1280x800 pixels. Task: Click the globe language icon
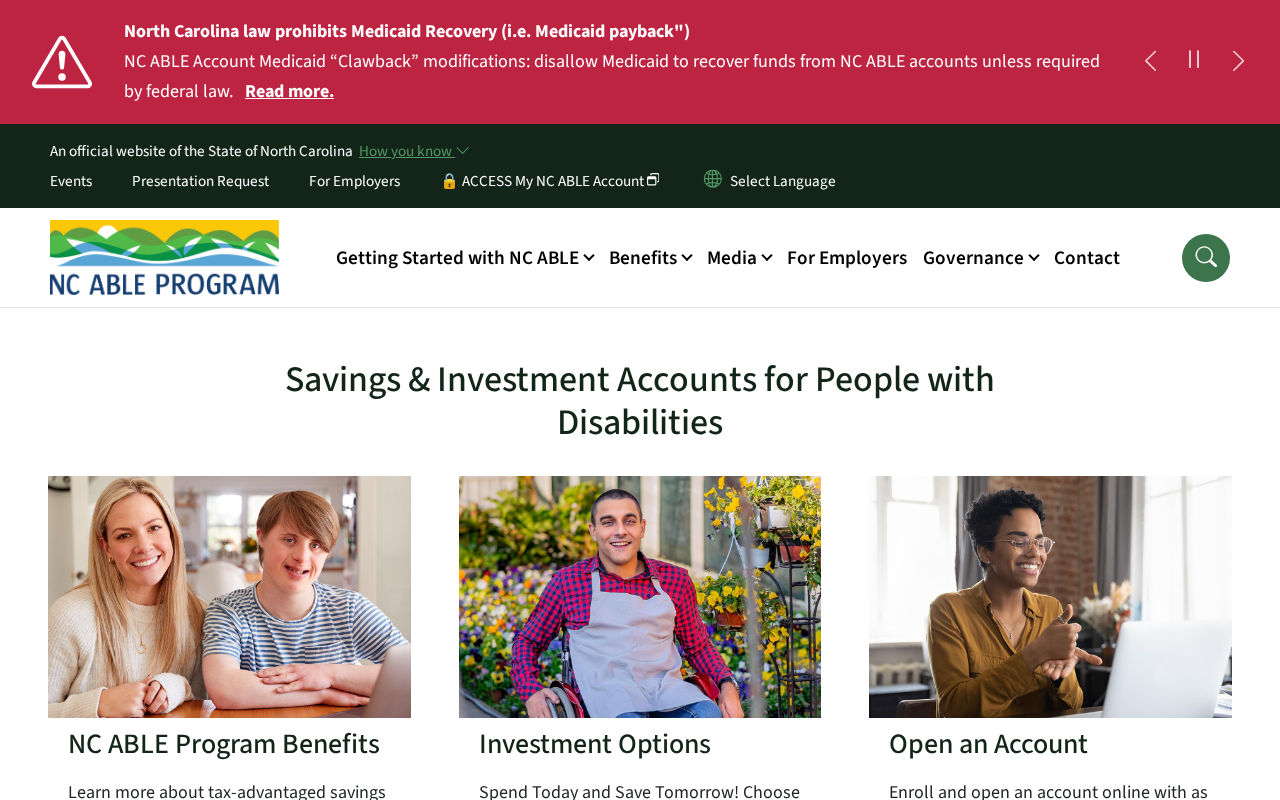[713, 179]
